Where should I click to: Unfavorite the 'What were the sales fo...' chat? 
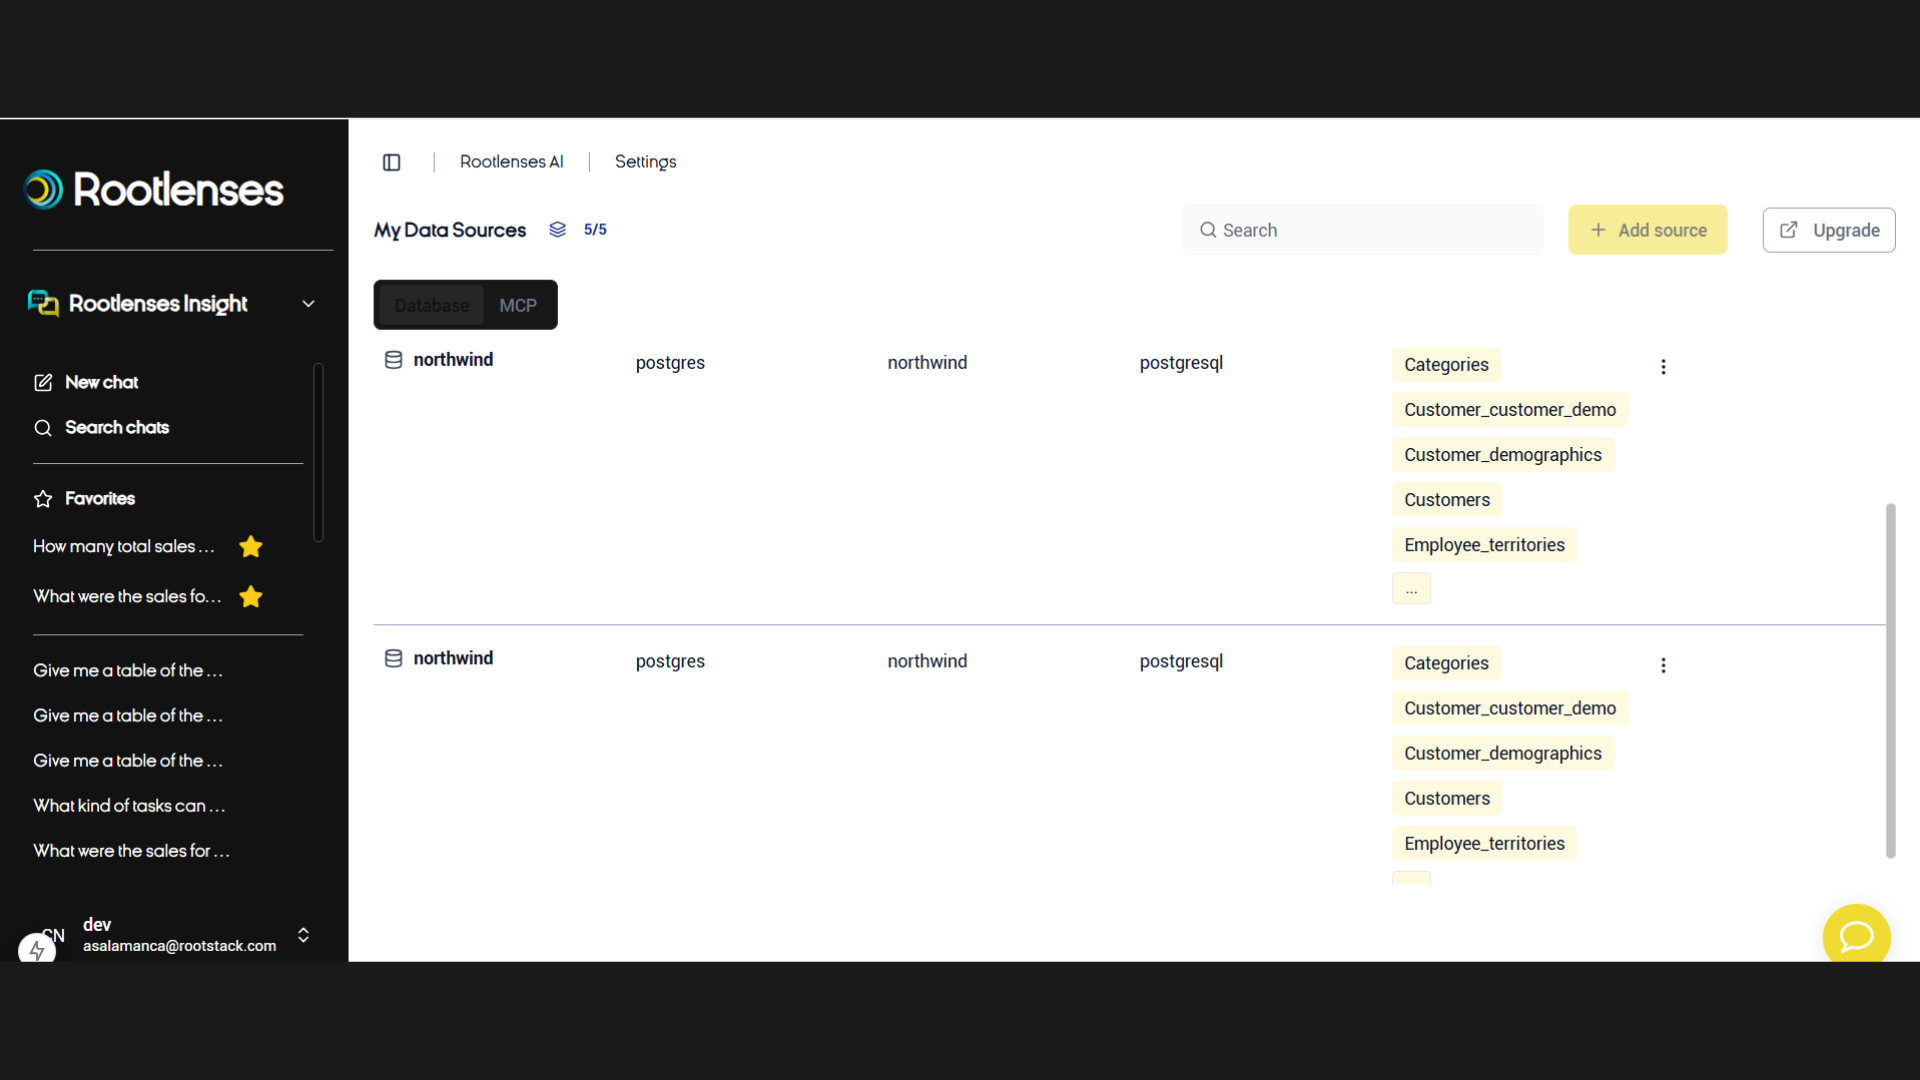(250, 597)
